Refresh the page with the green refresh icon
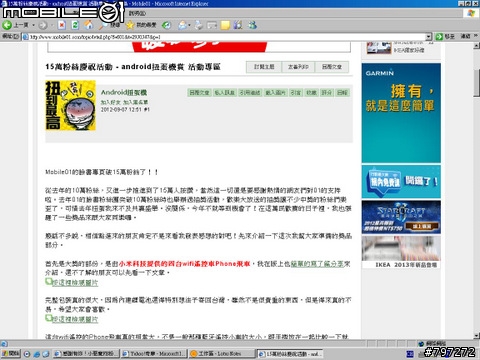Screen dimensions: 480x360 (75, 25)
